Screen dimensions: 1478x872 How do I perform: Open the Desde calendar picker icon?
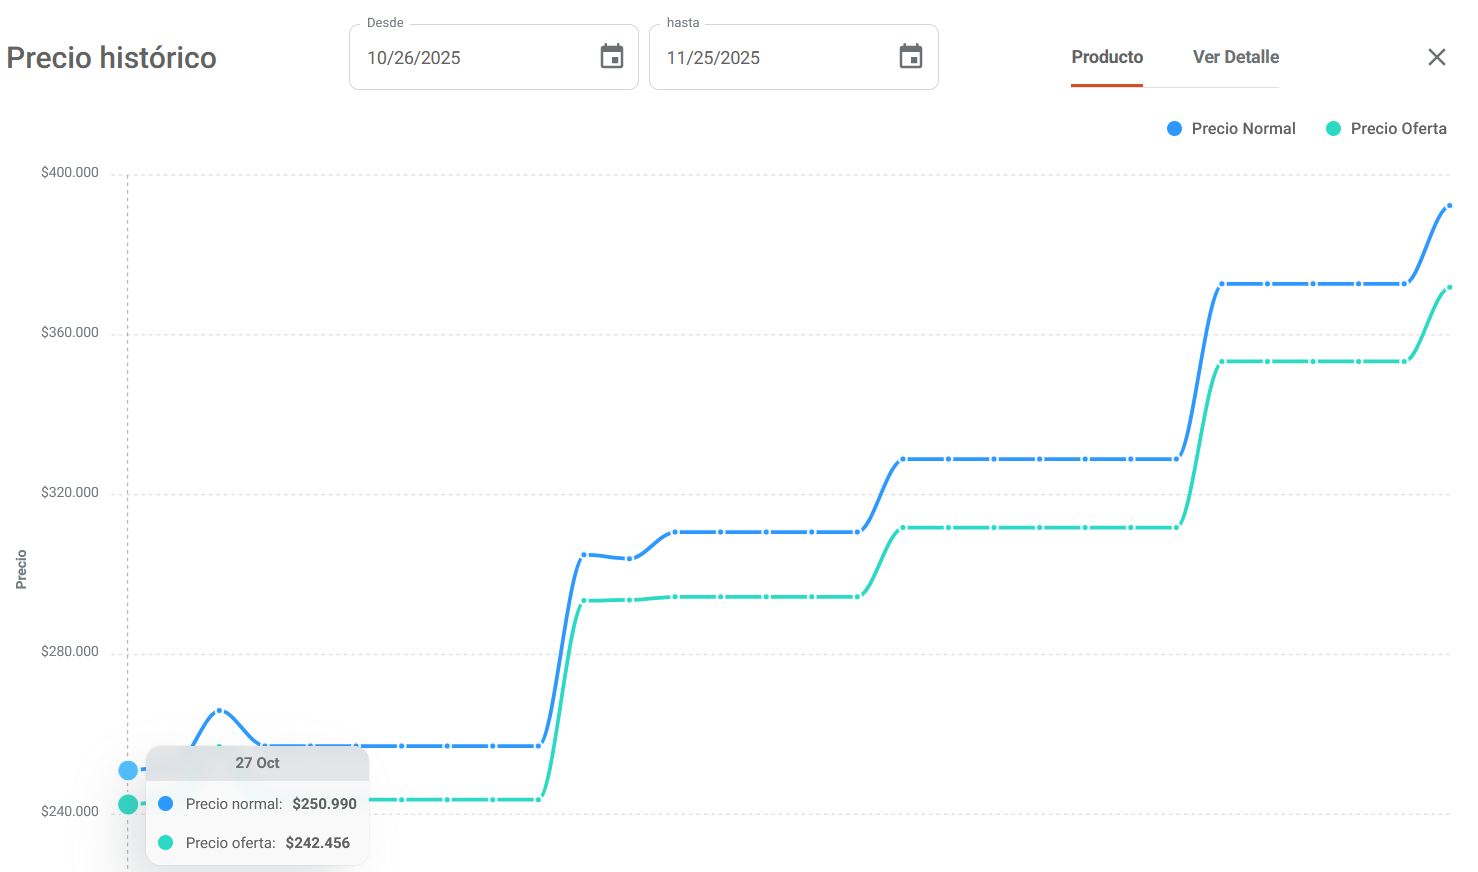[x=611, y=57]
